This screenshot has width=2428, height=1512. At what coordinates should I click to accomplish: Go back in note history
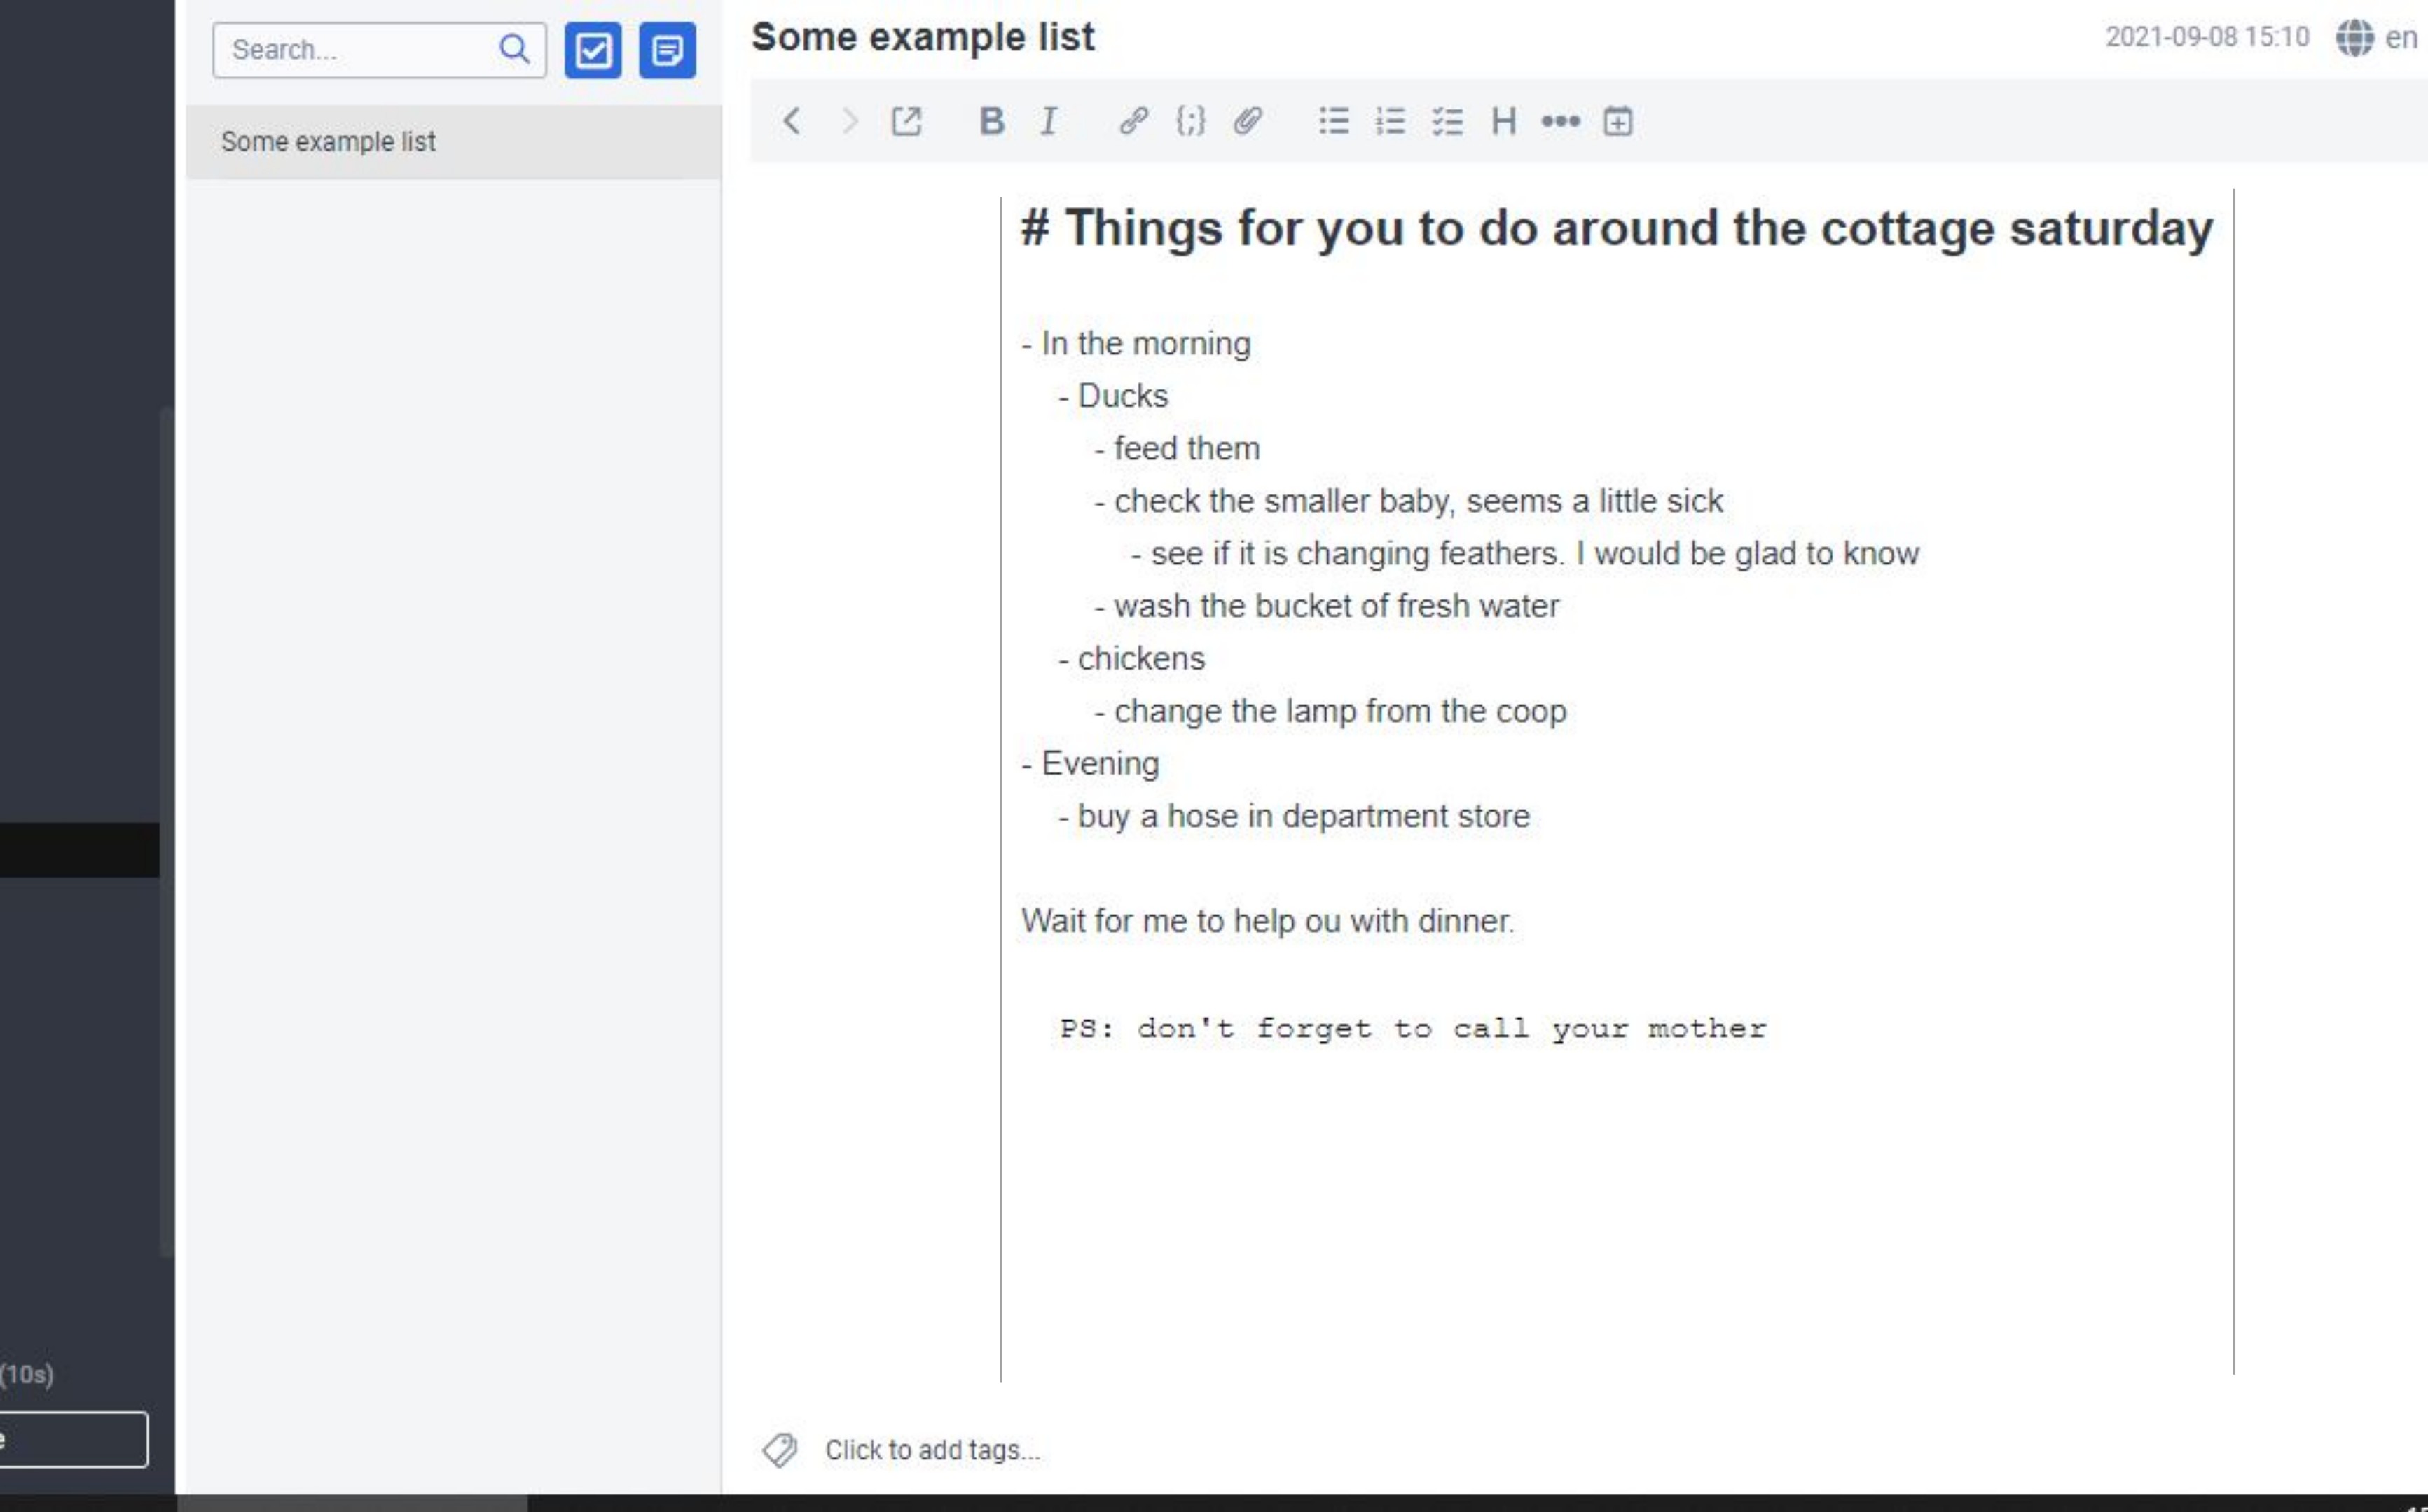[791, 121]
